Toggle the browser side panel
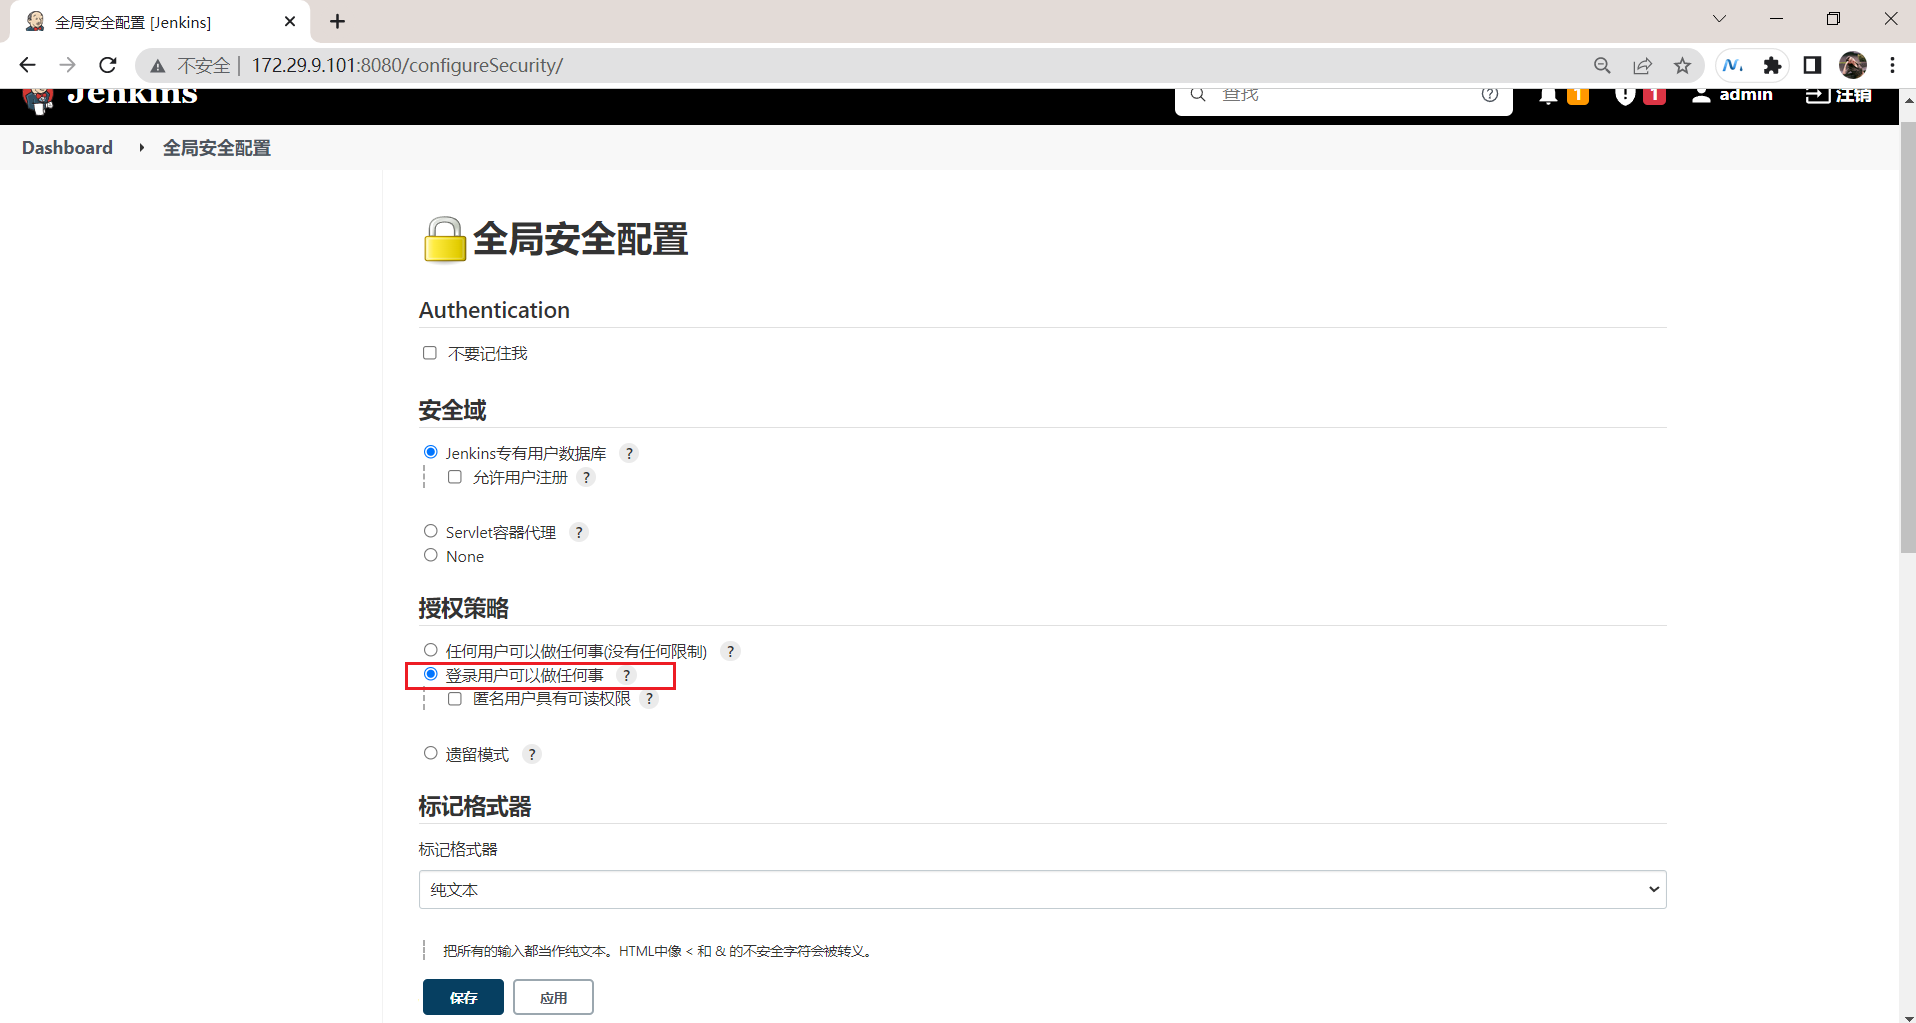This screenshot has height=1023, width=1916. (1812, 65)
